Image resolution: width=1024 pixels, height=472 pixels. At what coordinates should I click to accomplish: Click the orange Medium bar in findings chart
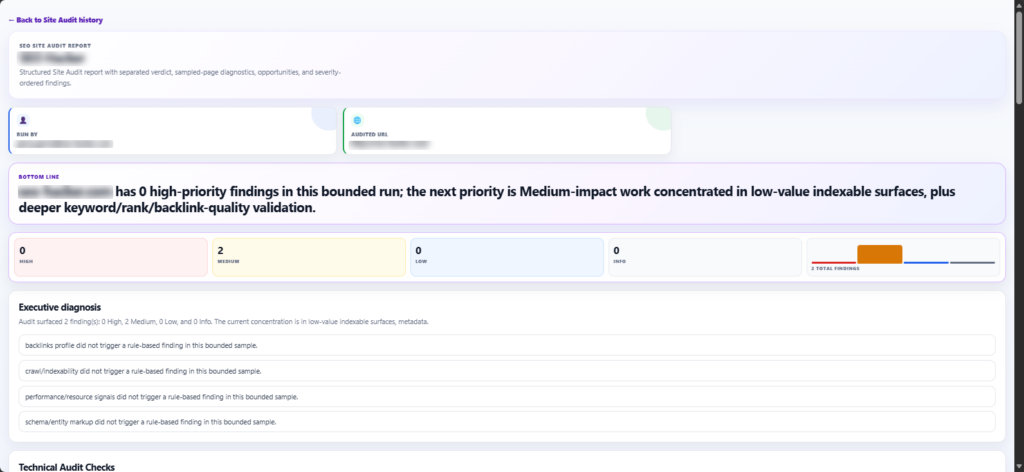click(880, 254)
